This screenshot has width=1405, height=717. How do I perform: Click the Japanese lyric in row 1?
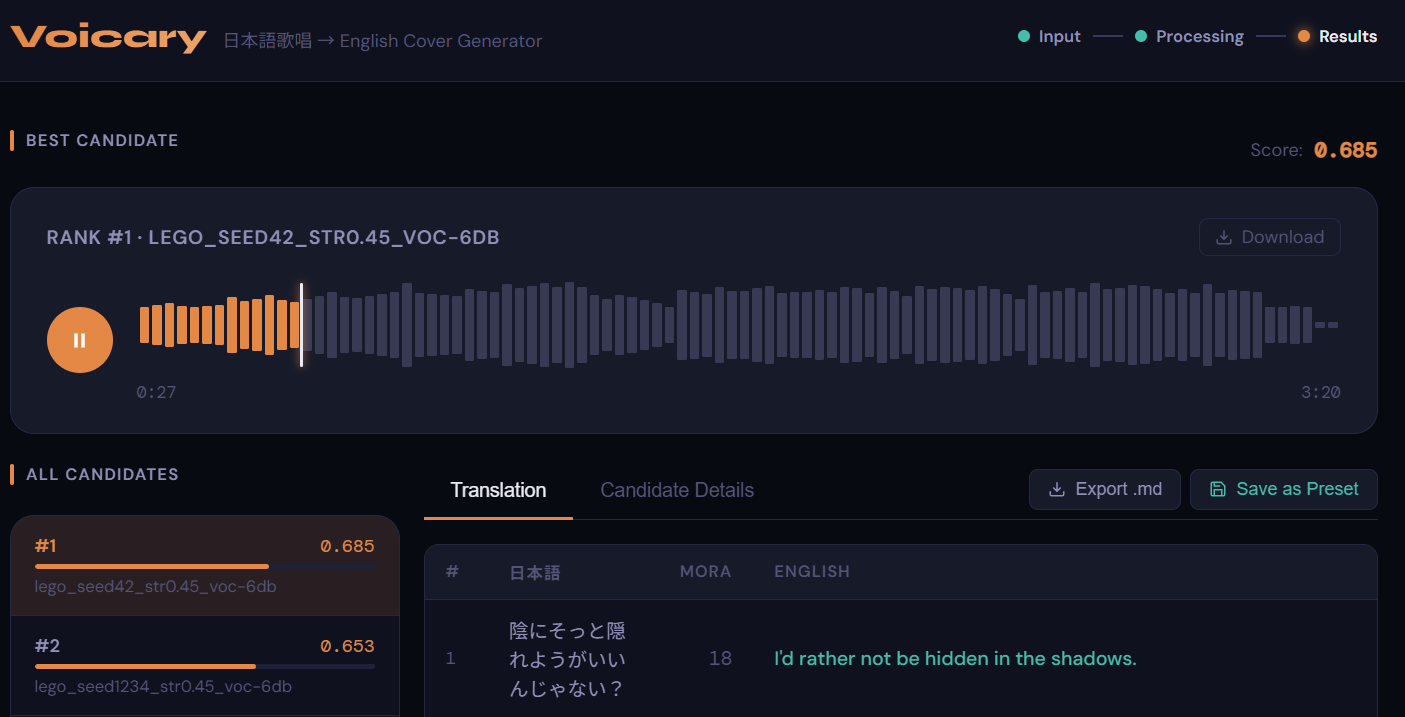pyautogui.click(x=567, y=659)
